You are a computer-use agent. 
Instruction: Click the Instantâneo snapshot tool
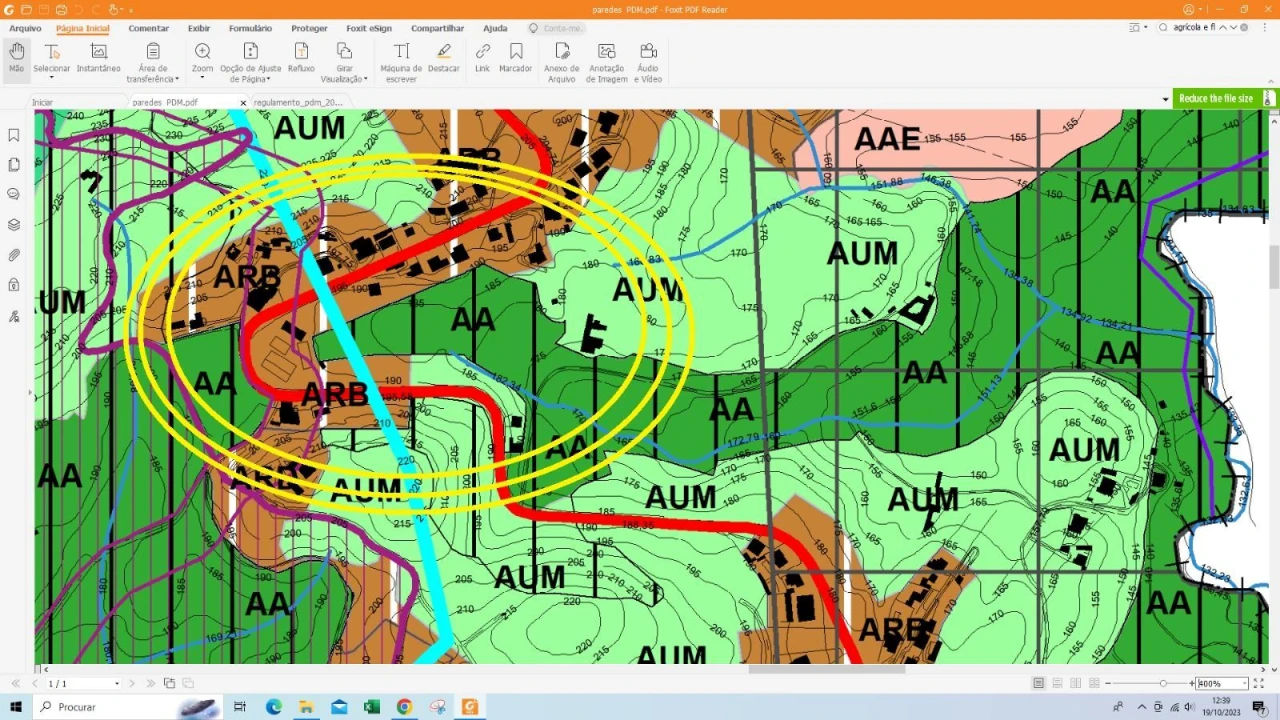coord(98,58)
